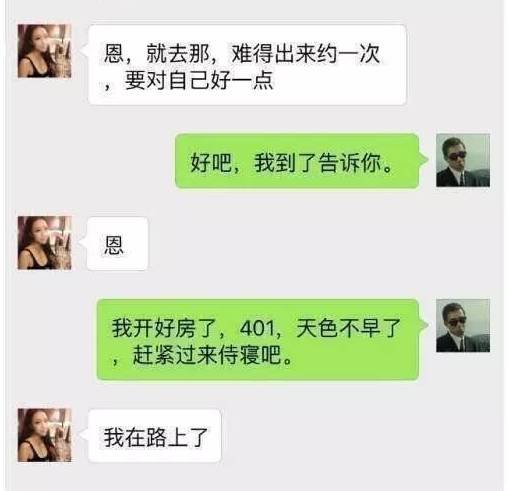Tap the avatar beside the '恩，就去那' message
Viewport: 507px width, 491px height.
pyautogui.click(x=44, y=51)
